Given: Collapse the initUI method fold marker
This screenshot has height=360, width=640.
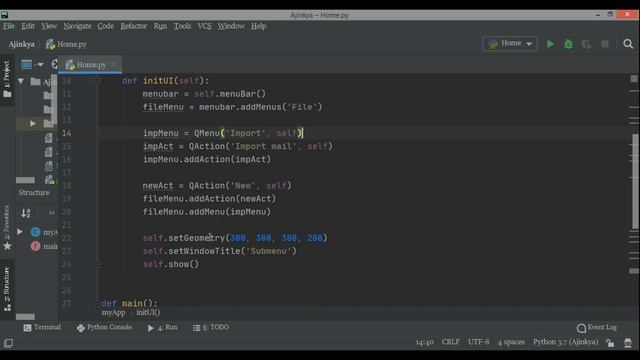Looking at the screenshot, I should point(98,81).
